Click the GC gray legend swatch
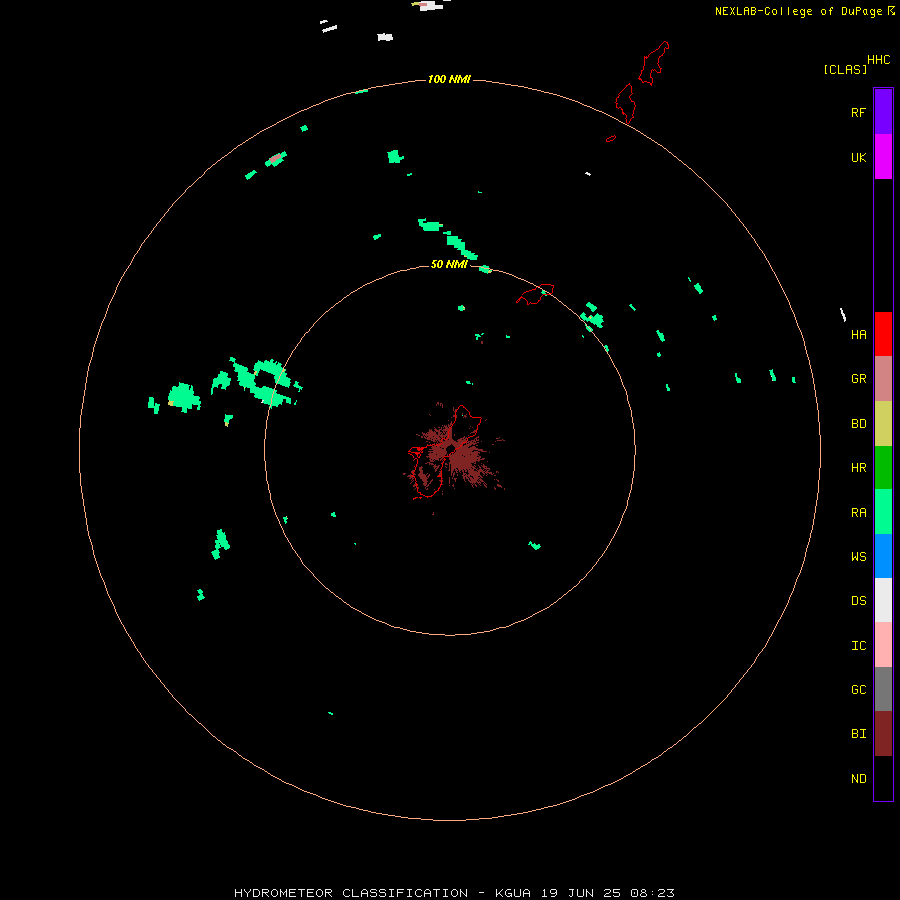The width and height of the screenshot is (900, 900). point(883,689)
